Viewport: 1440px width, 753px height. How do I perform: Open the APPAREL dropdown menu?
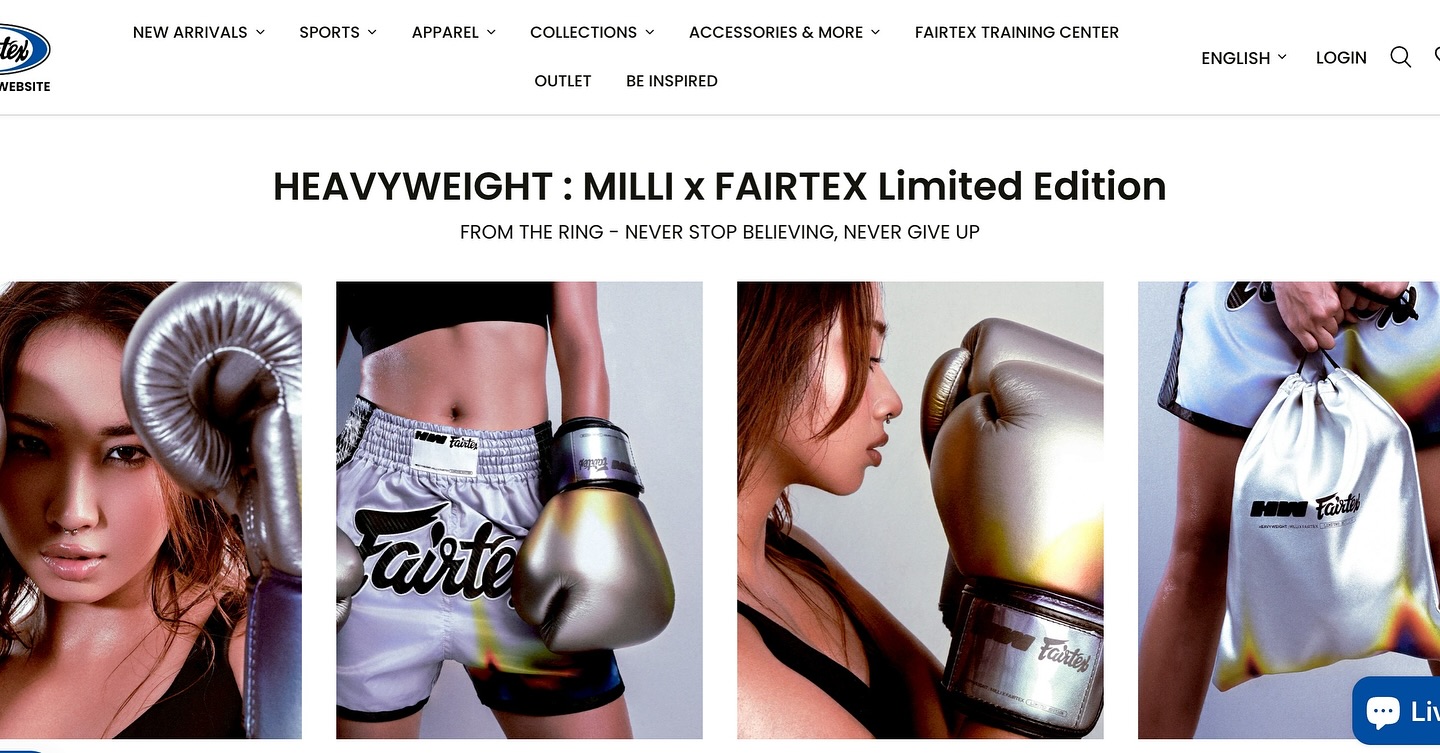(x=454, y=32)
